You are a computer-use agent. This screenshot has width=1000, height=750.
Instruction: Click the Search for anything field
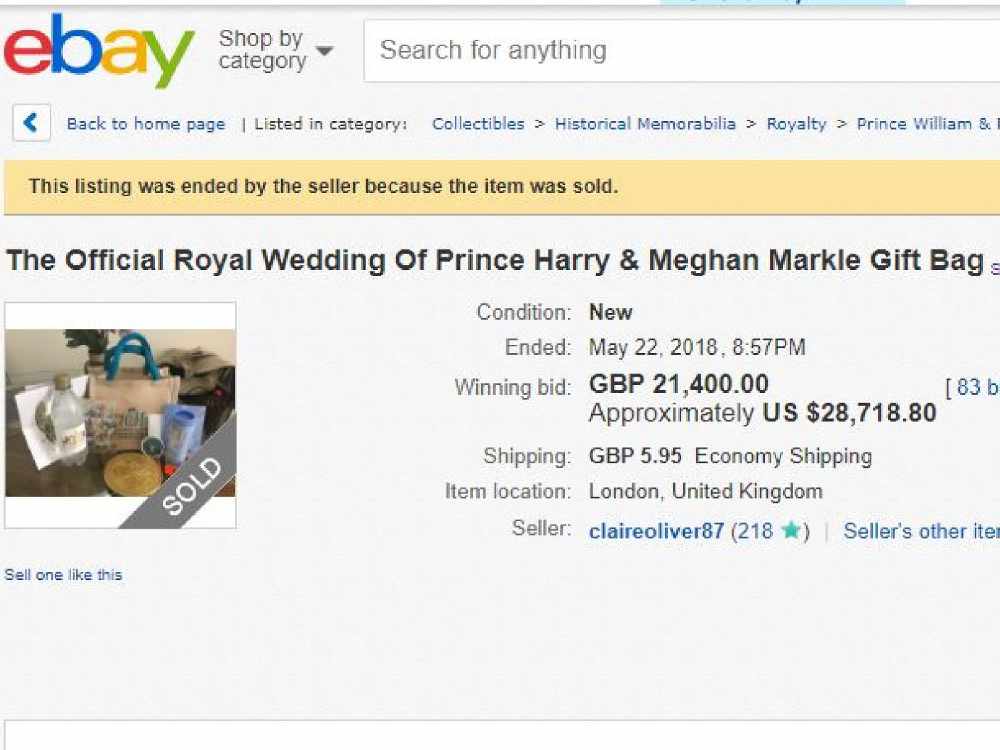click(x=682, y=50)
